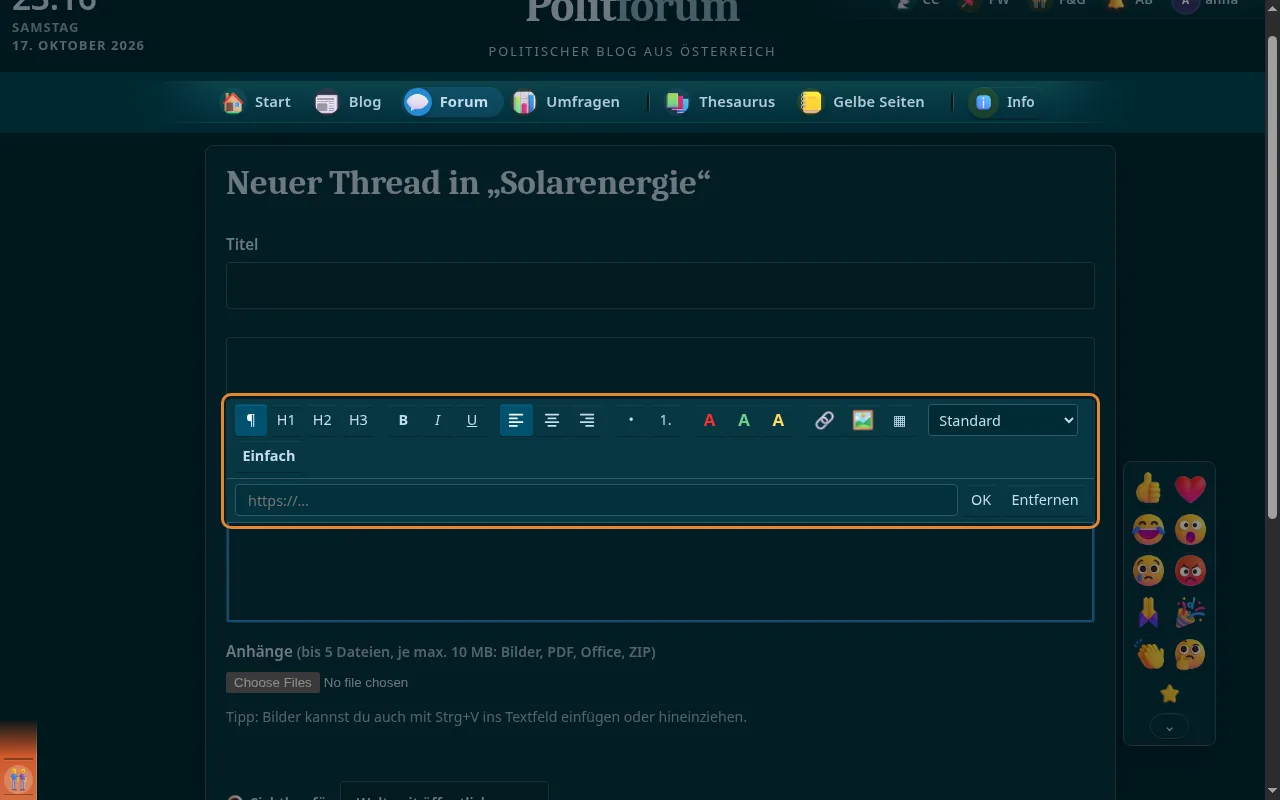This screenshot has width=1280, height=800.
Task: Insert the party popper emoji
Action: tap(1190, 612)
